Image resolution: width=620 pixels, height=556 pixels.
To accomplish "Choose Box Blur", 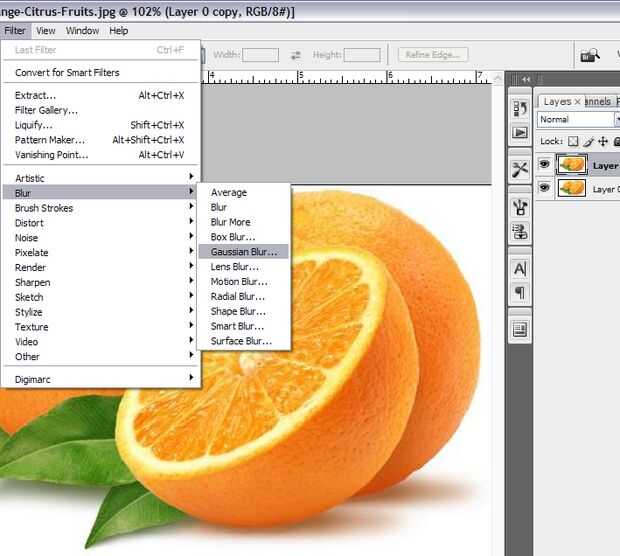I will pyautogui.click(x=244, y=237).
